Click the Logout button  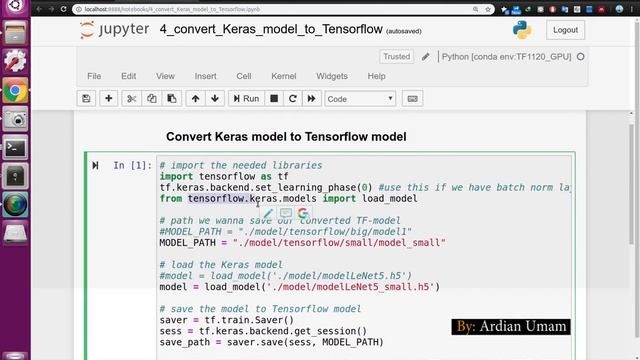(565, 30)
